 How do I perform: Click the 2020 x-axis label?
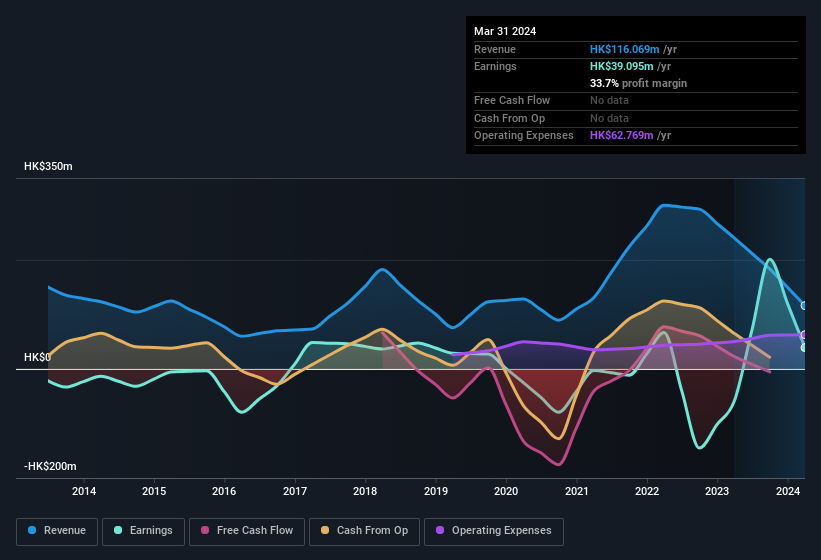(506, 491)
